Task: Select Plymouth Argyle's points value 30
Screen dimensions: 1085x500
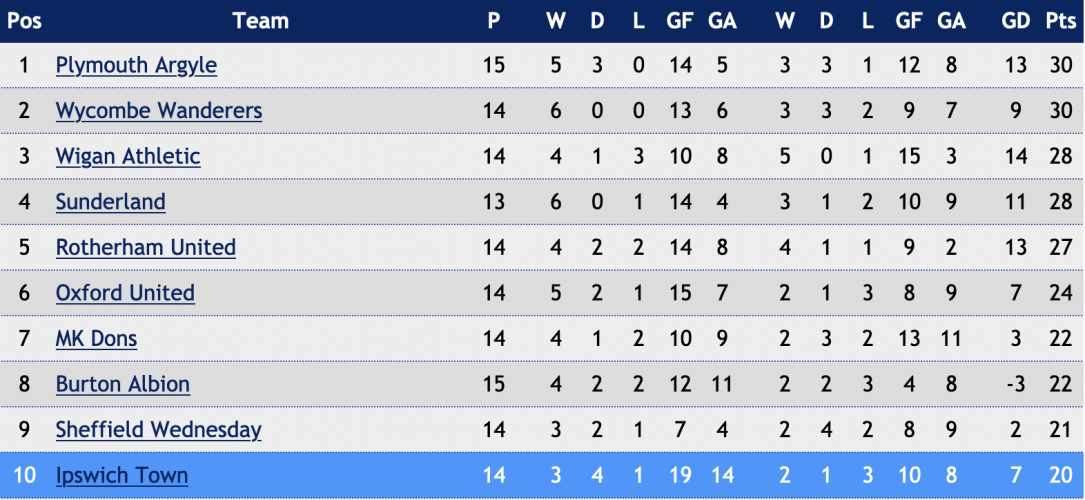Action: click(x=1060, y=66)
